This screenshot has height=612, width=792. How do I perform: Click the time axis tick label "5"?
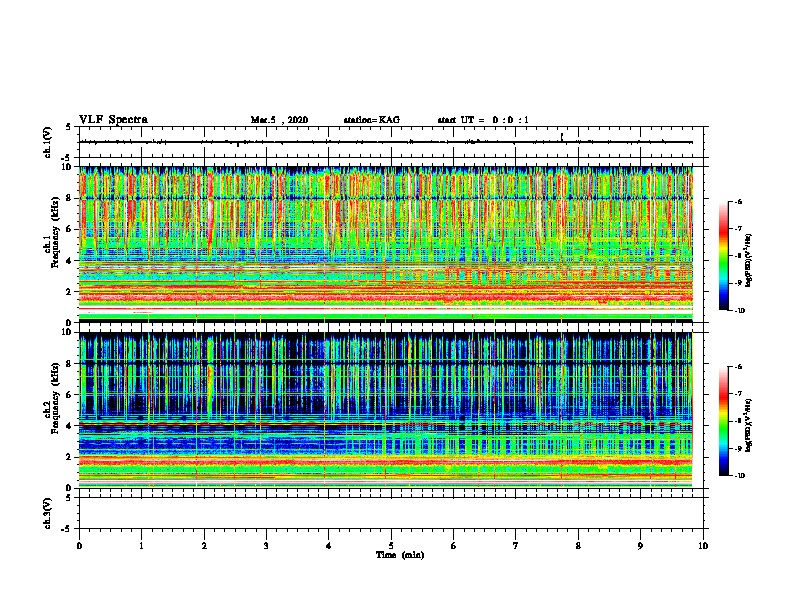tap(391, 546)
